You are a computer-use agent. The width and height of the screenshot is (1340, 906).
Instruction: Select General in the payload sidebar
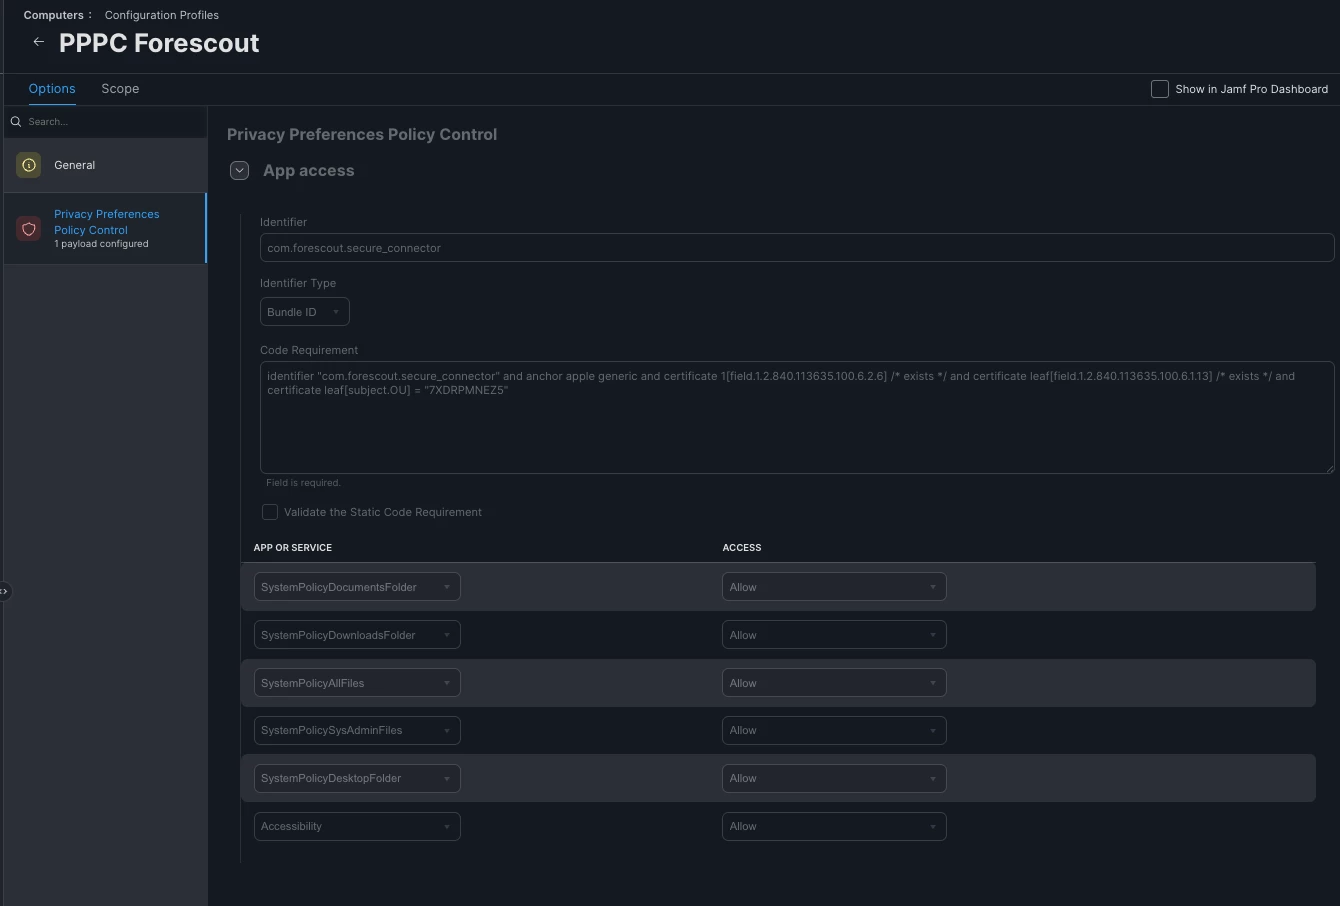pos(105,165)
